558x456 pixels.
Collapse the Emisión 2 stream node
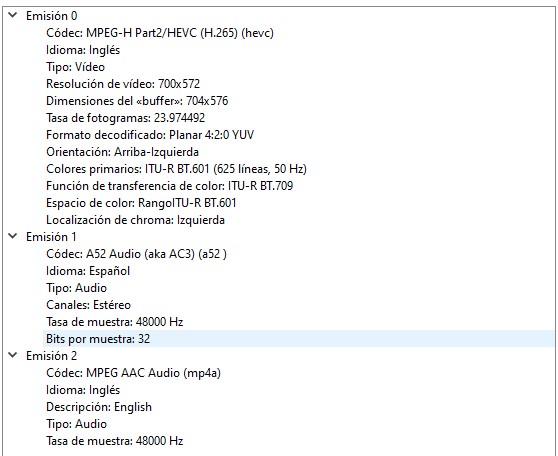tap(13, 355)
